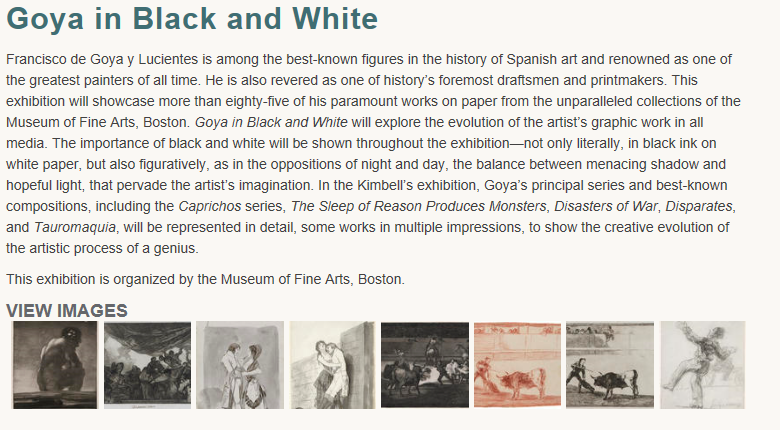Click italic 'Goya in Black and White' text
This screenshot has height=442, width=780.
point(272,122)
